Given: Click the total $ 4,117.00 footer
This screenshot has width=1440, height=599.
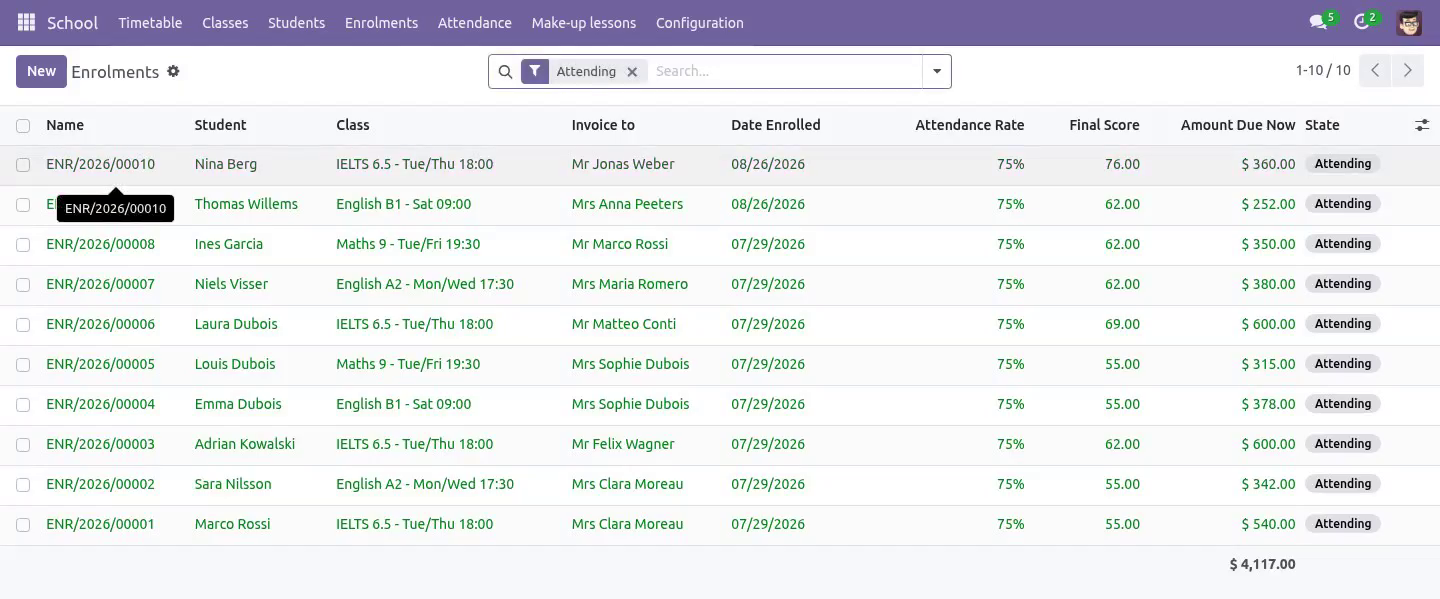Looking at the screenshot, I should coord(1262,565).
